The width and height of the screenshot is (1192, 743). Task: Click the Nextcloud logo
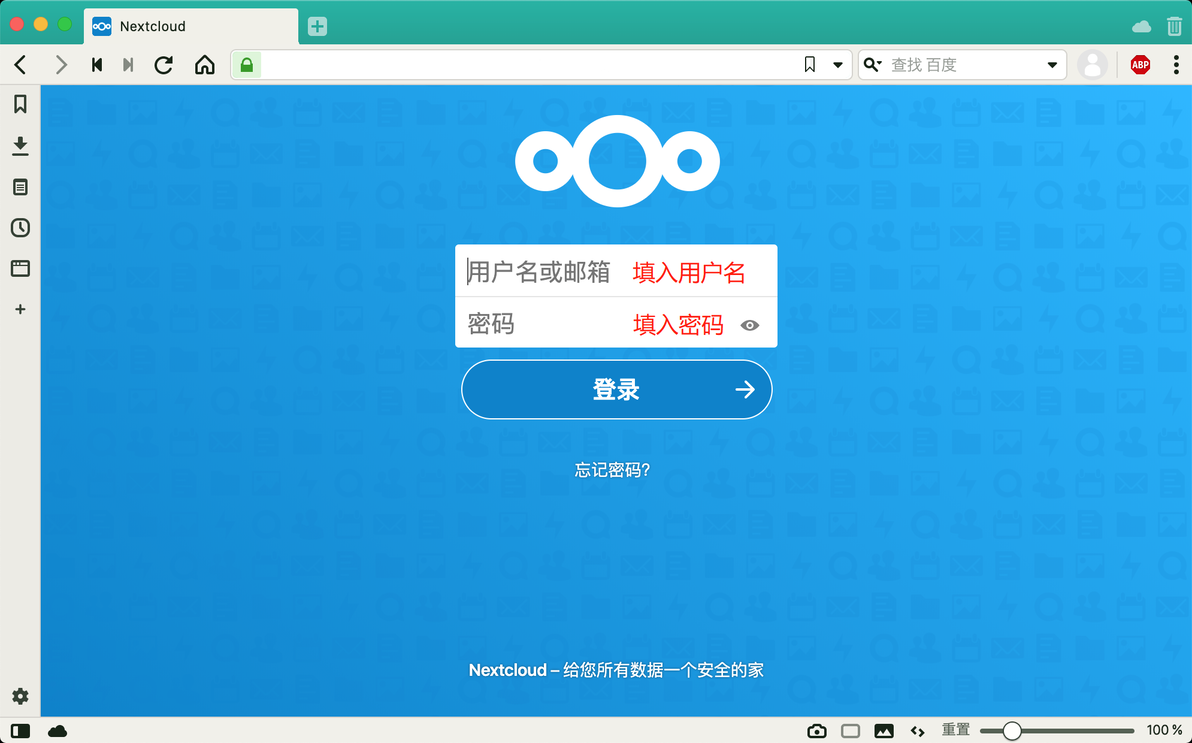pyautogui.click(x=617, y=160)
